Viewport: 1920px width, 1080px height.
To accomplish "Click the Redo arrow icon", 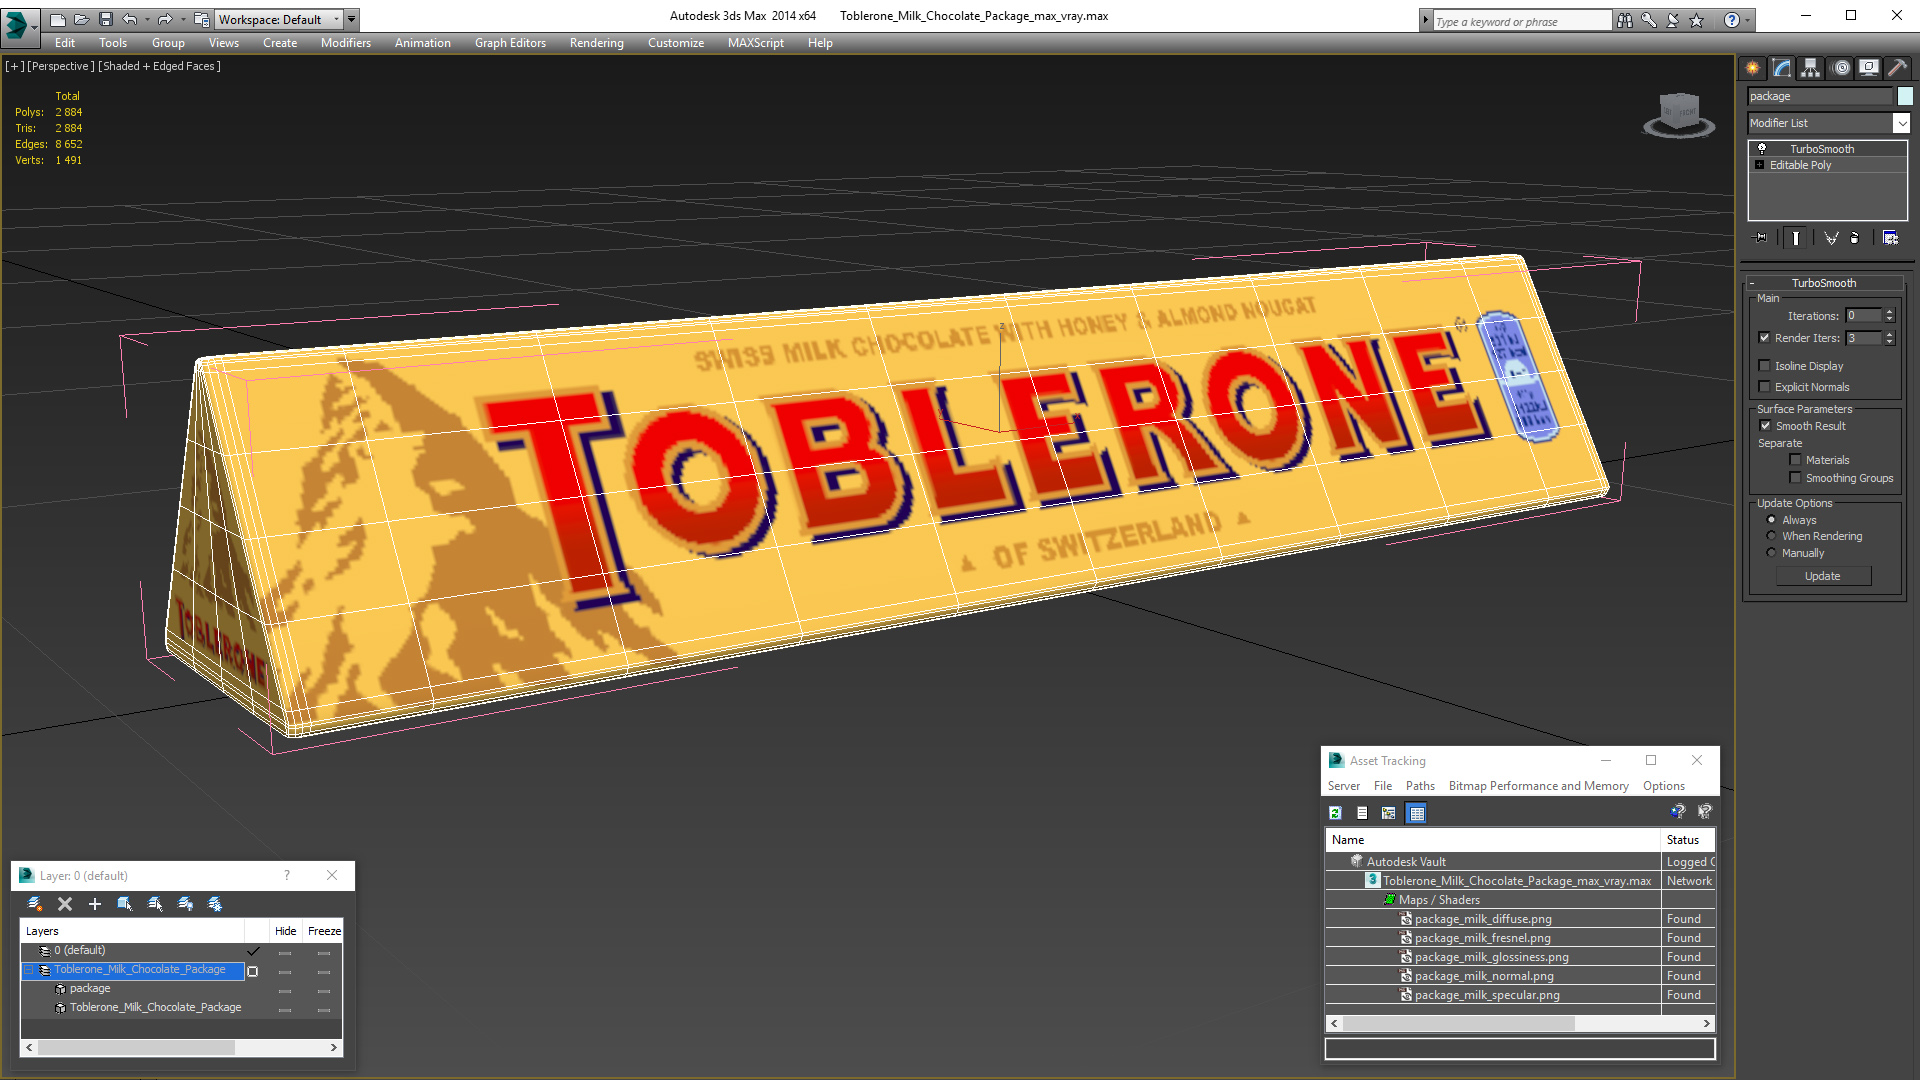I will point(164,19).
